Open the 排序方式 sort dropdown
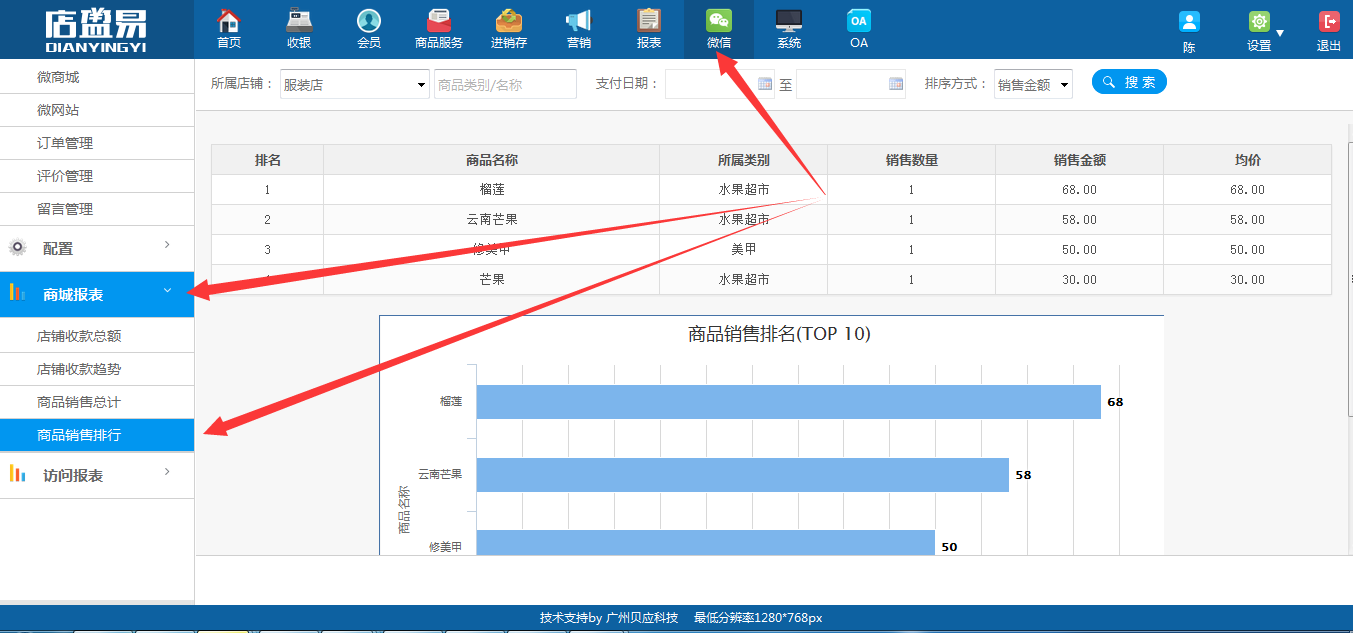Viewport: 1353px width, 633px height. tap(1033, 85)
